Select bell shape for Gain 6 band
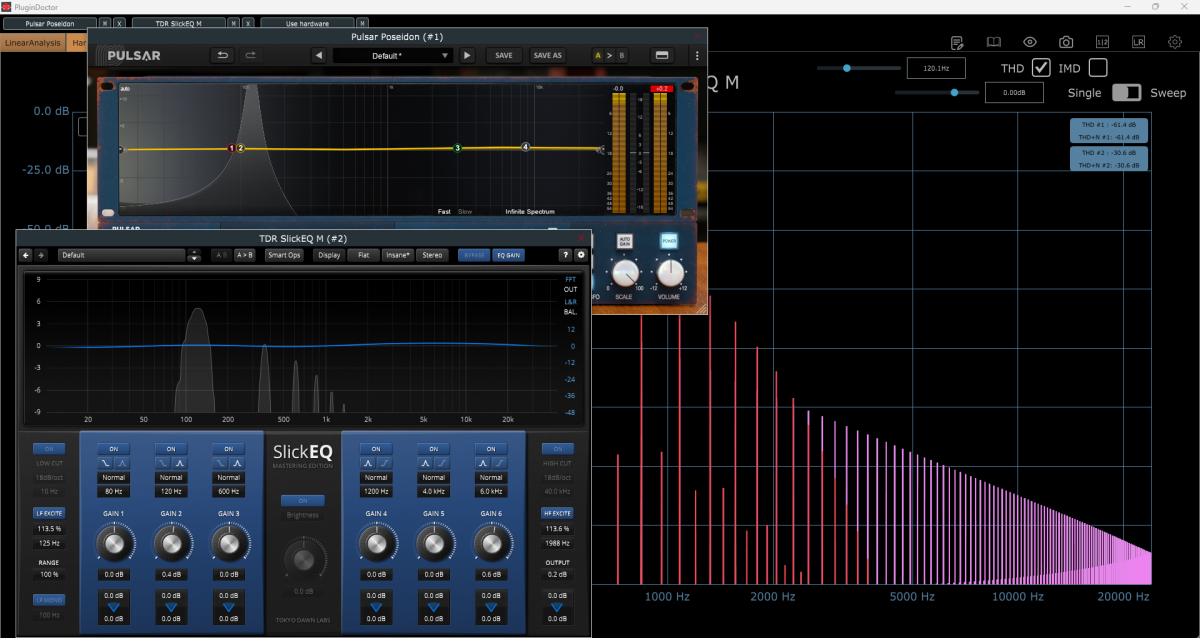Image resolution: width=1200 pixels, height=638 pixels. point(483,463)
